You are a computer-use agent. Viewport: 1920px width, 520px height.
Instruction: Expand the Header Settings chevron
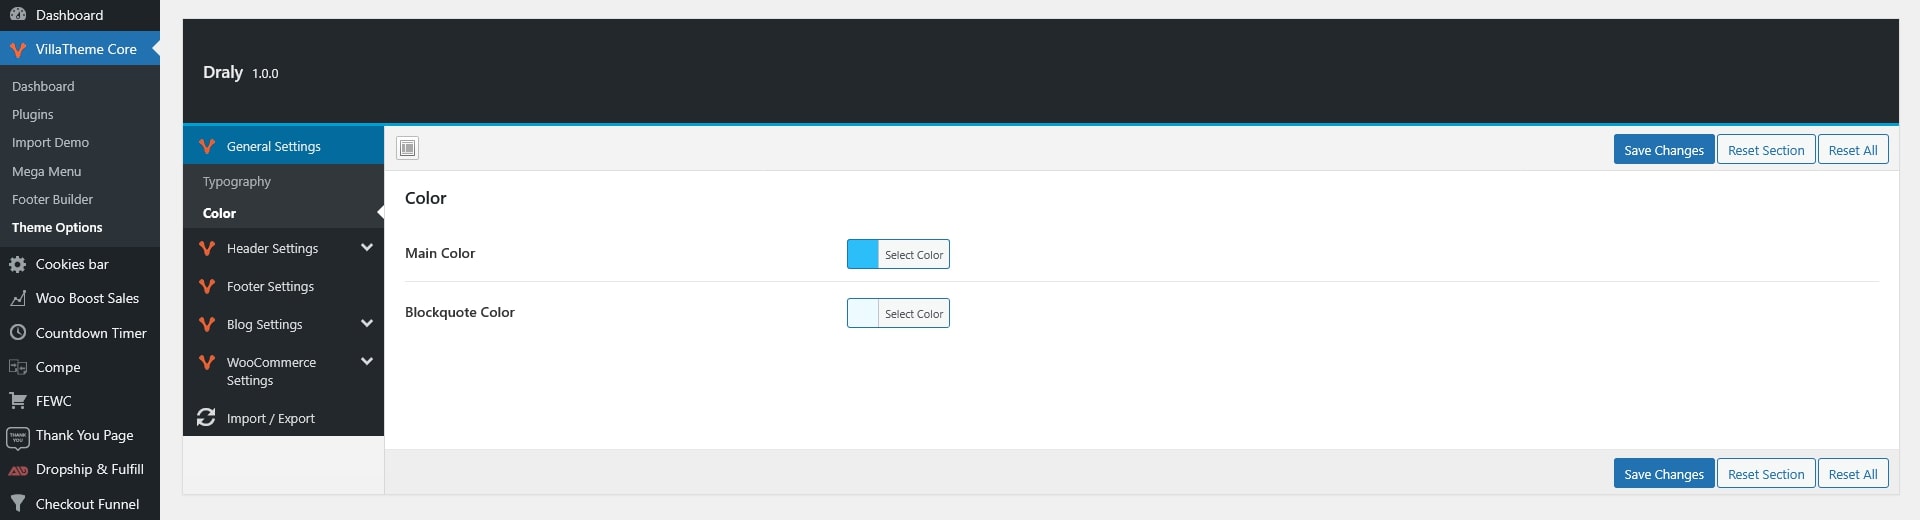[x=367, y=248]
